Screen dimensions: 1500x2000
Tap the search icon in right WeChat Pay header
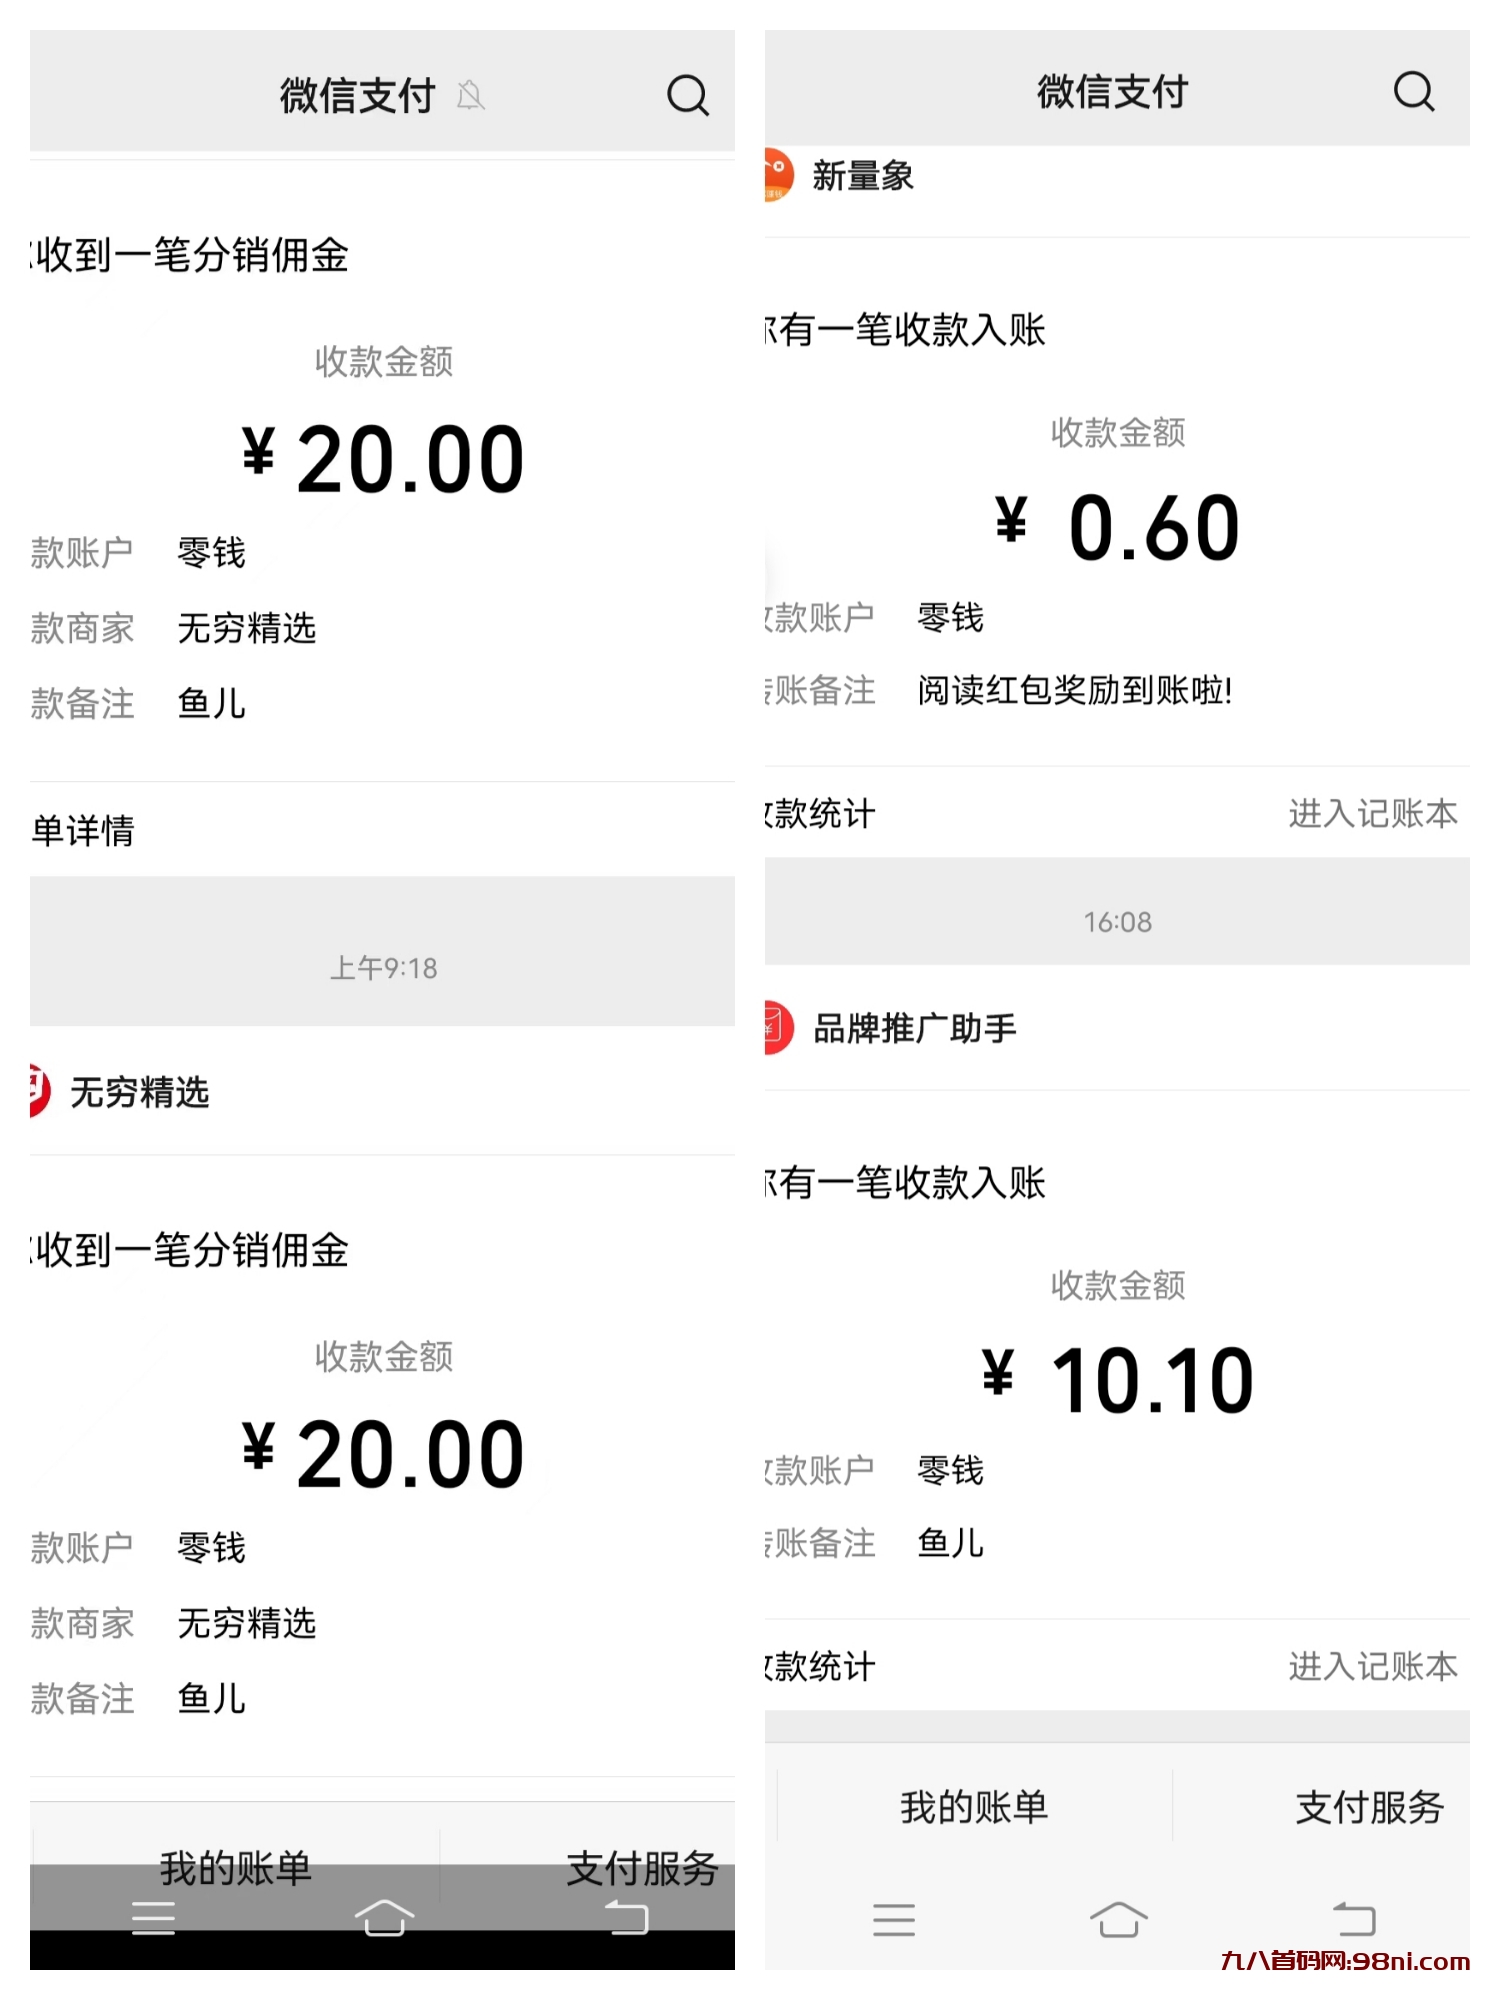click(1414, 92)
